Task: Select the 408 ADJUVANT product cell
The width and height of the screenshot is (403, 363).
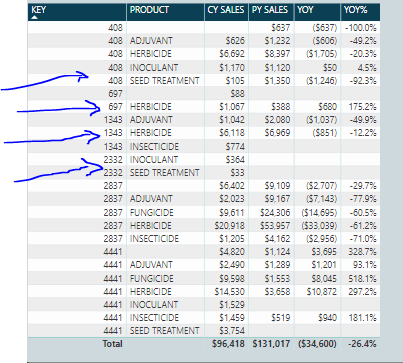Action: coord(151,41)
